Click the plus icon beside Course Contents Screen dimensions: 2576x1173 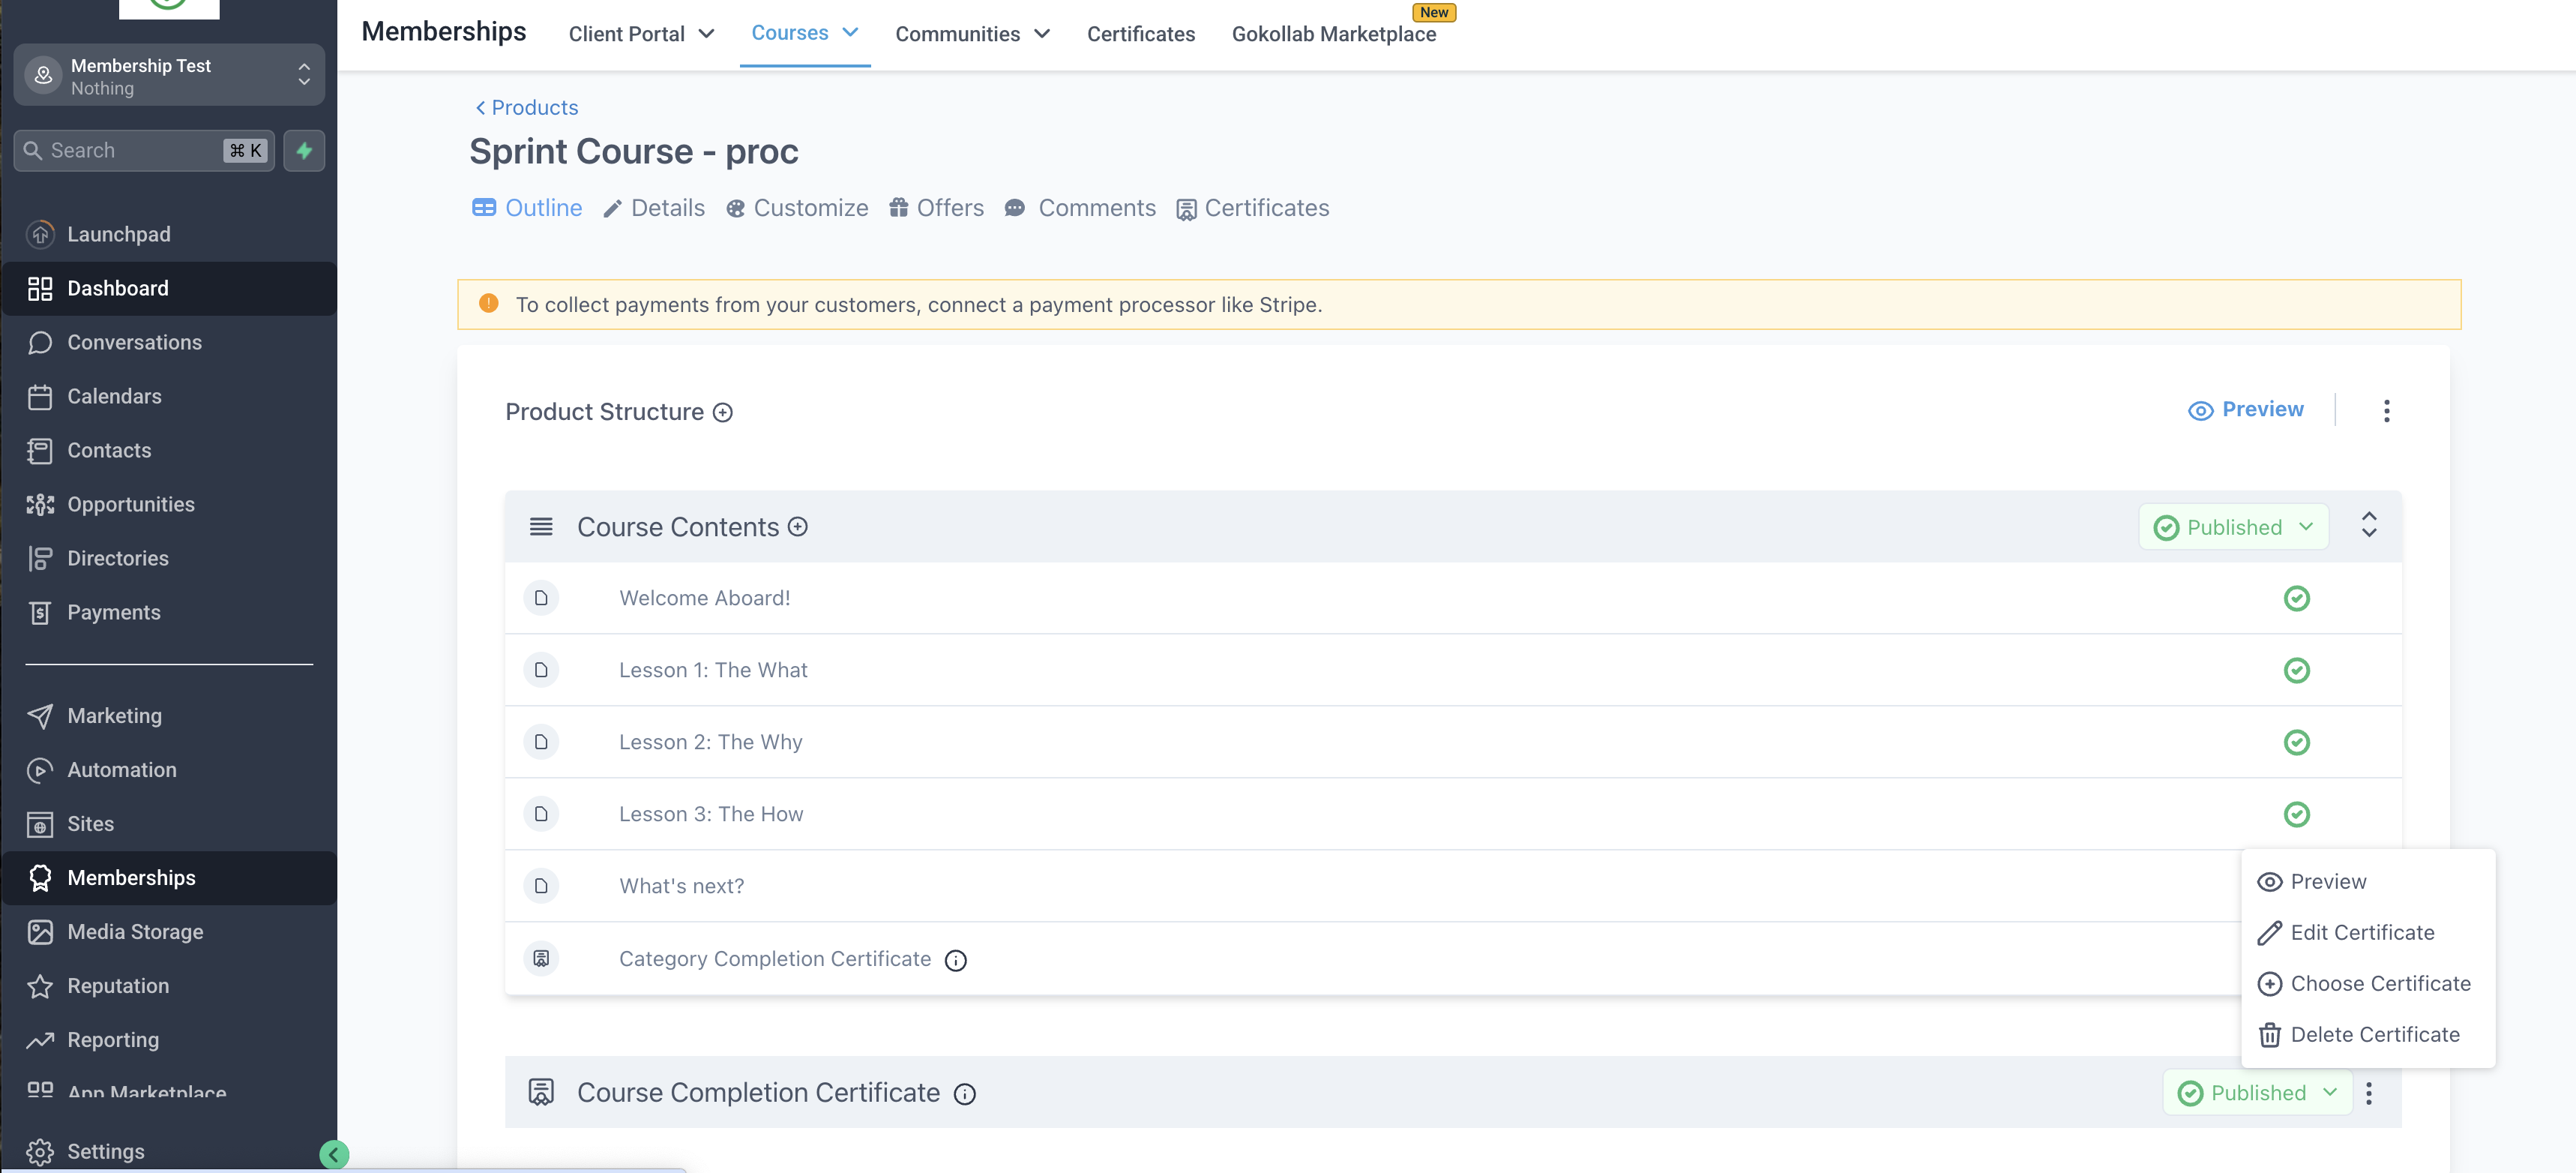click(x=797, y=527)
